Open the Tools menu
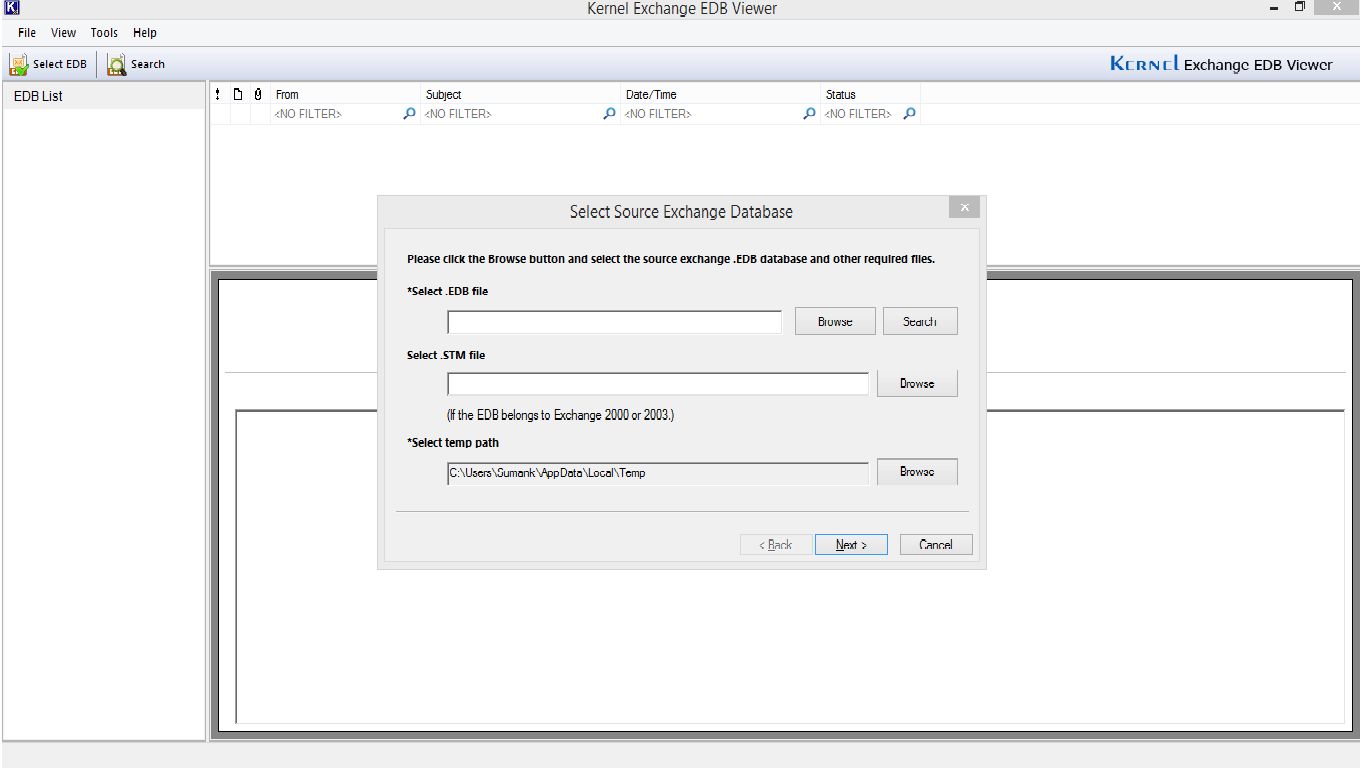This screenshot has width=1360, height=768. (104, 33)
